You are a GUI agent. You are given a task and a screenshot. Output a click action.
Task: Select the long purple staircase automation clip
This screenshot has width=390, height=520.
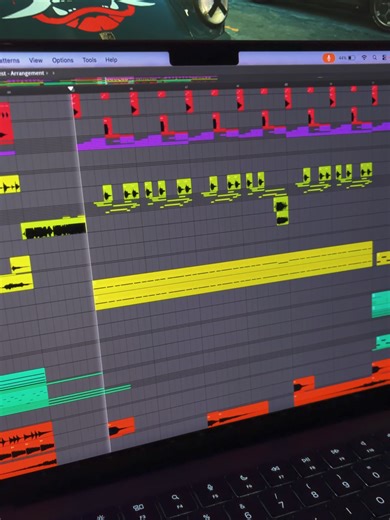[x=233, y=137]
